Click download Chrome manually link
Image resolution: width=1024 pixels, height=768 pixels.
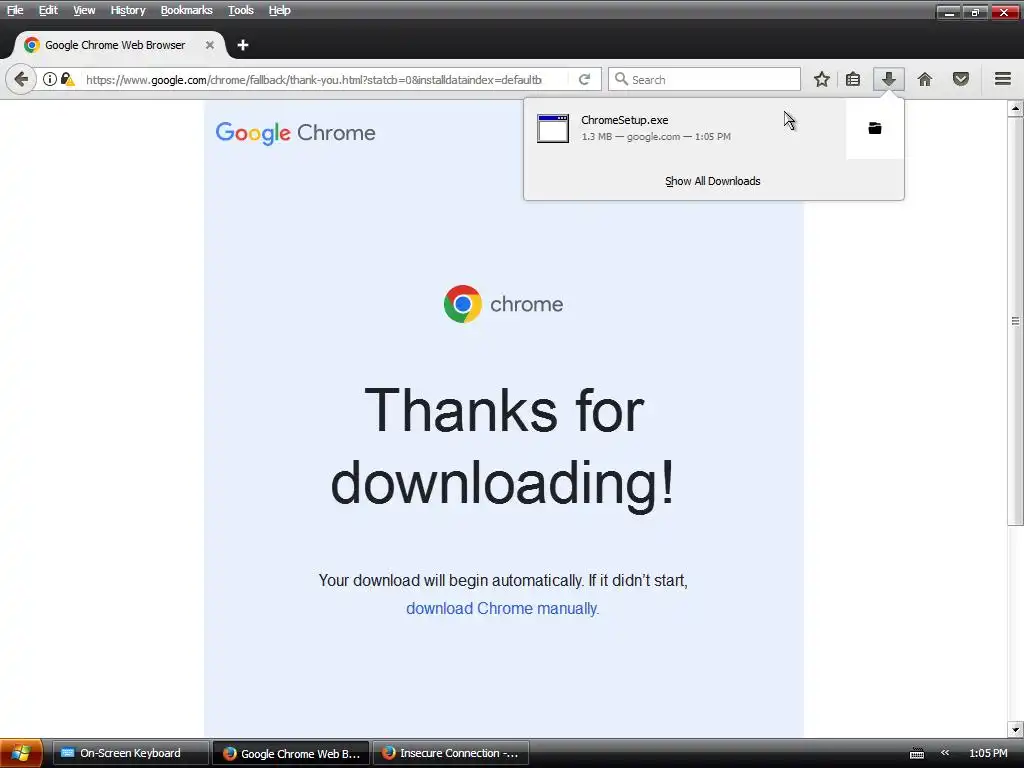(x=502, y=608)
